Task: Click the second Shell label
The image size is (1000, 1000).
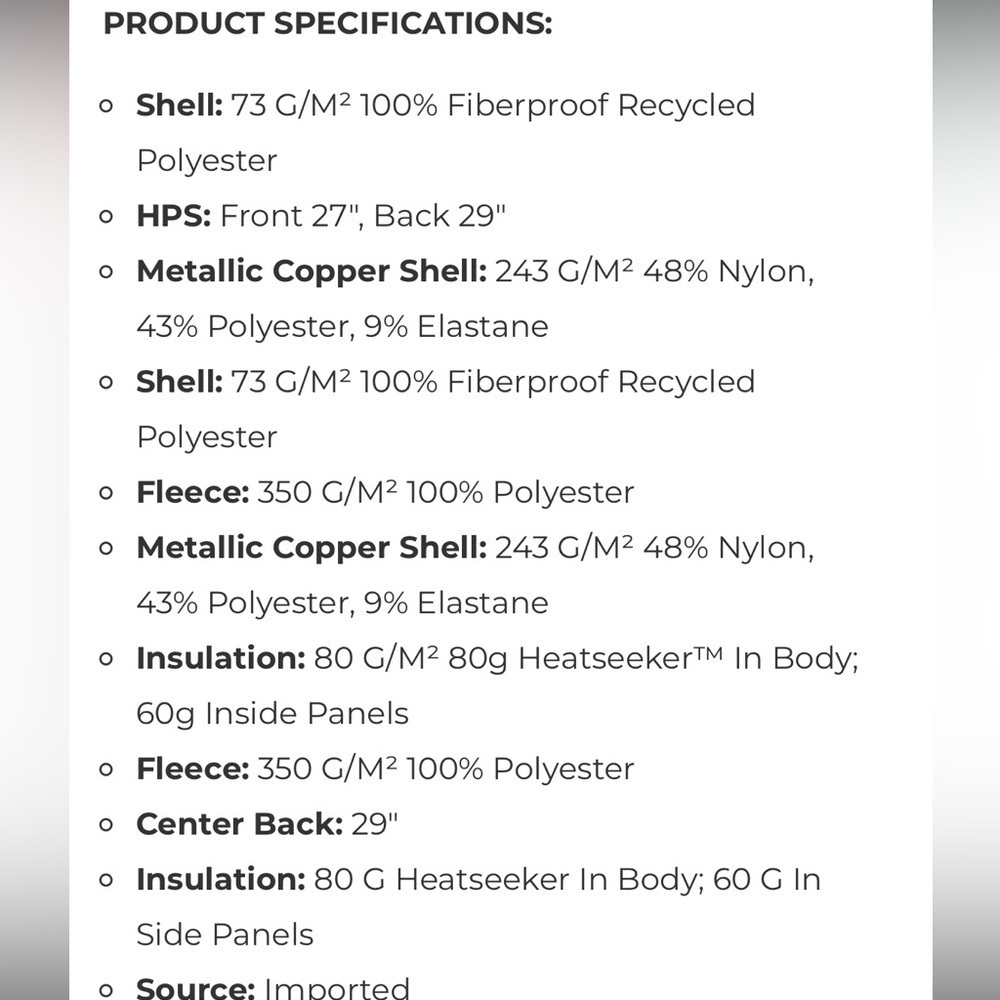Action: point(180,382)
